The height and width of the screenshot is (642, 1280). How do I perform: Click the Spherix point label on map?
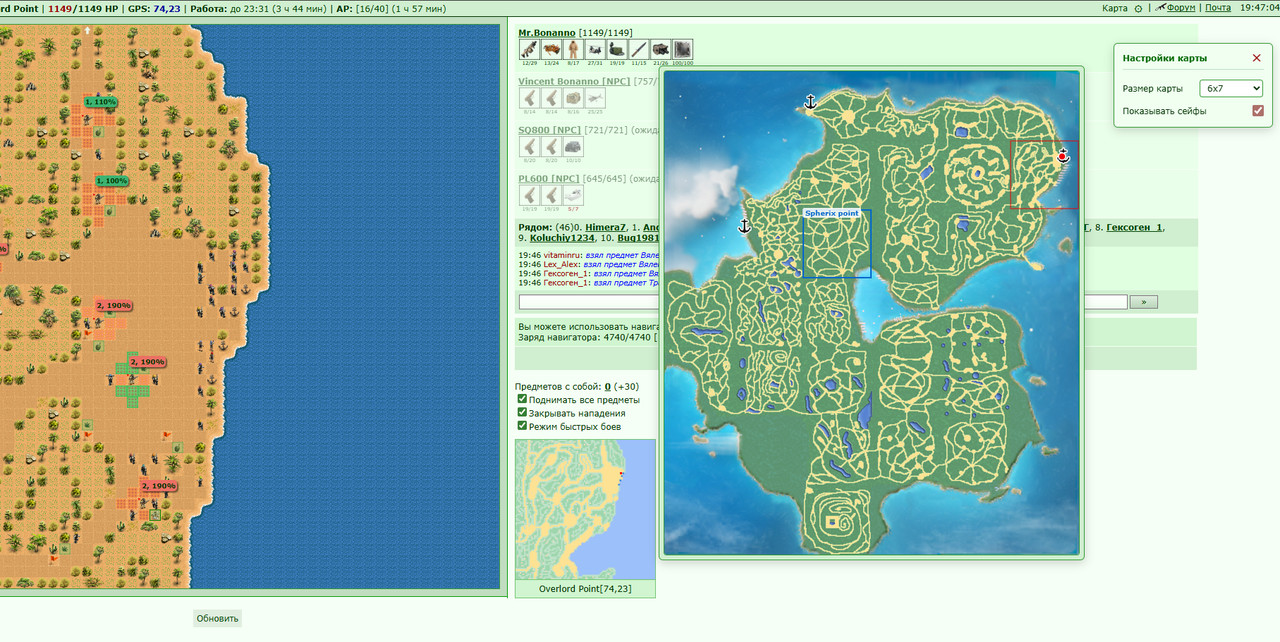[831, 214]
